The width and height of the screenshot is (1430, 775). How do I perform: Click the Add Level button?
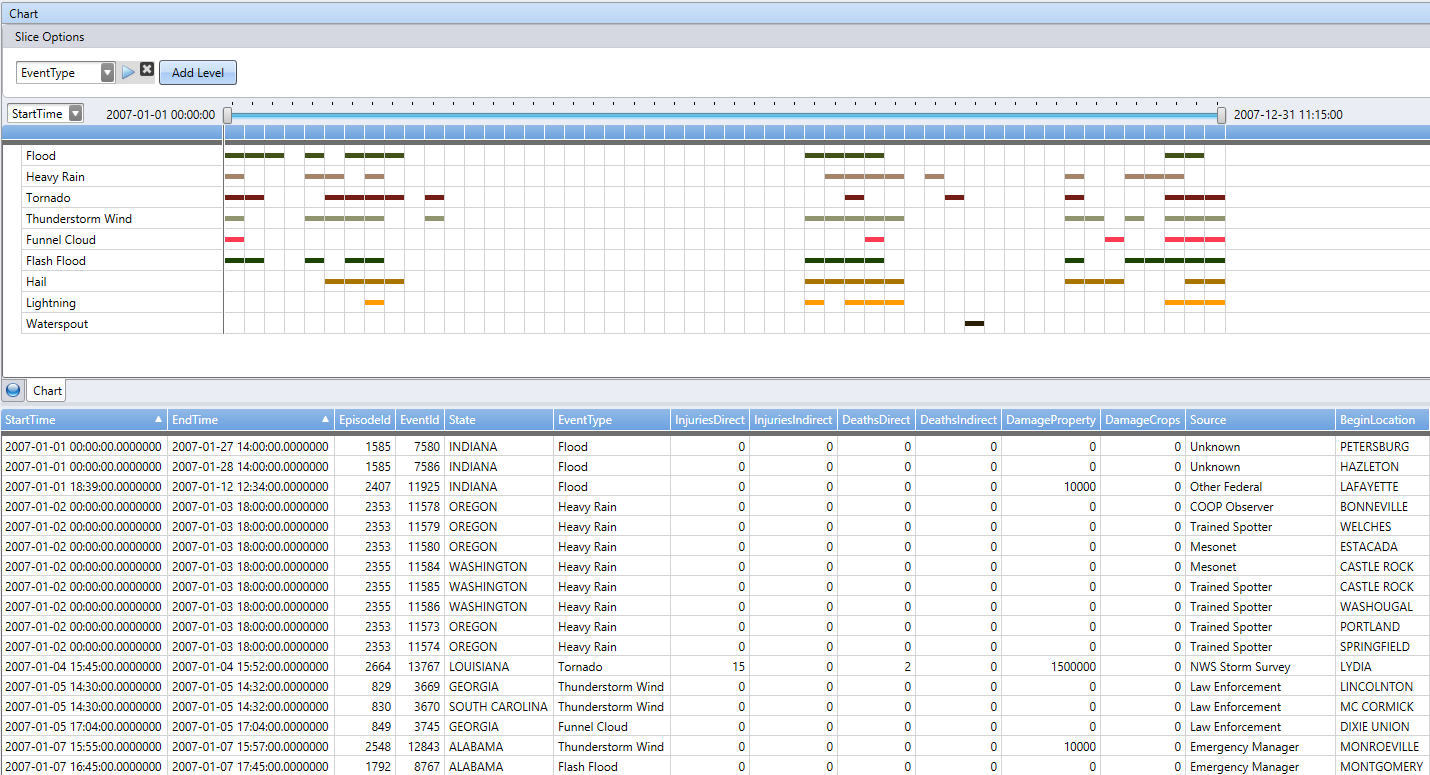197,72
